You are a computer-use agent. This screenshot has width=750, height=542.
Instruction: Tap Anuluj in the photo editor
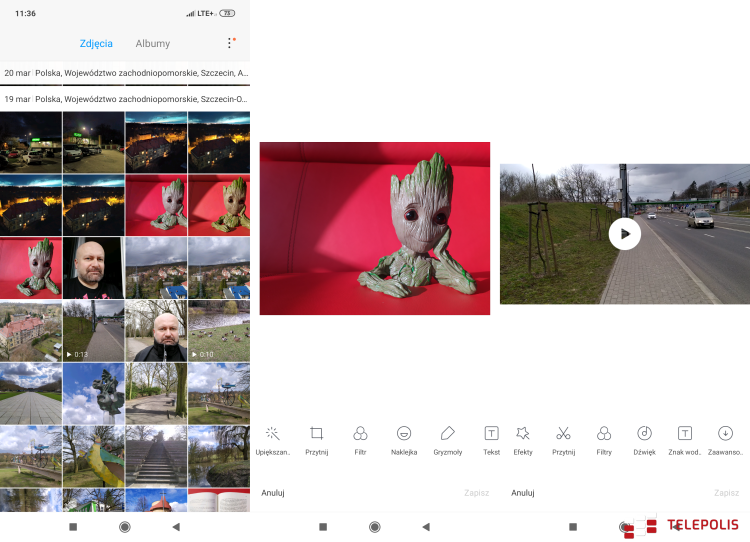[273, 493]
